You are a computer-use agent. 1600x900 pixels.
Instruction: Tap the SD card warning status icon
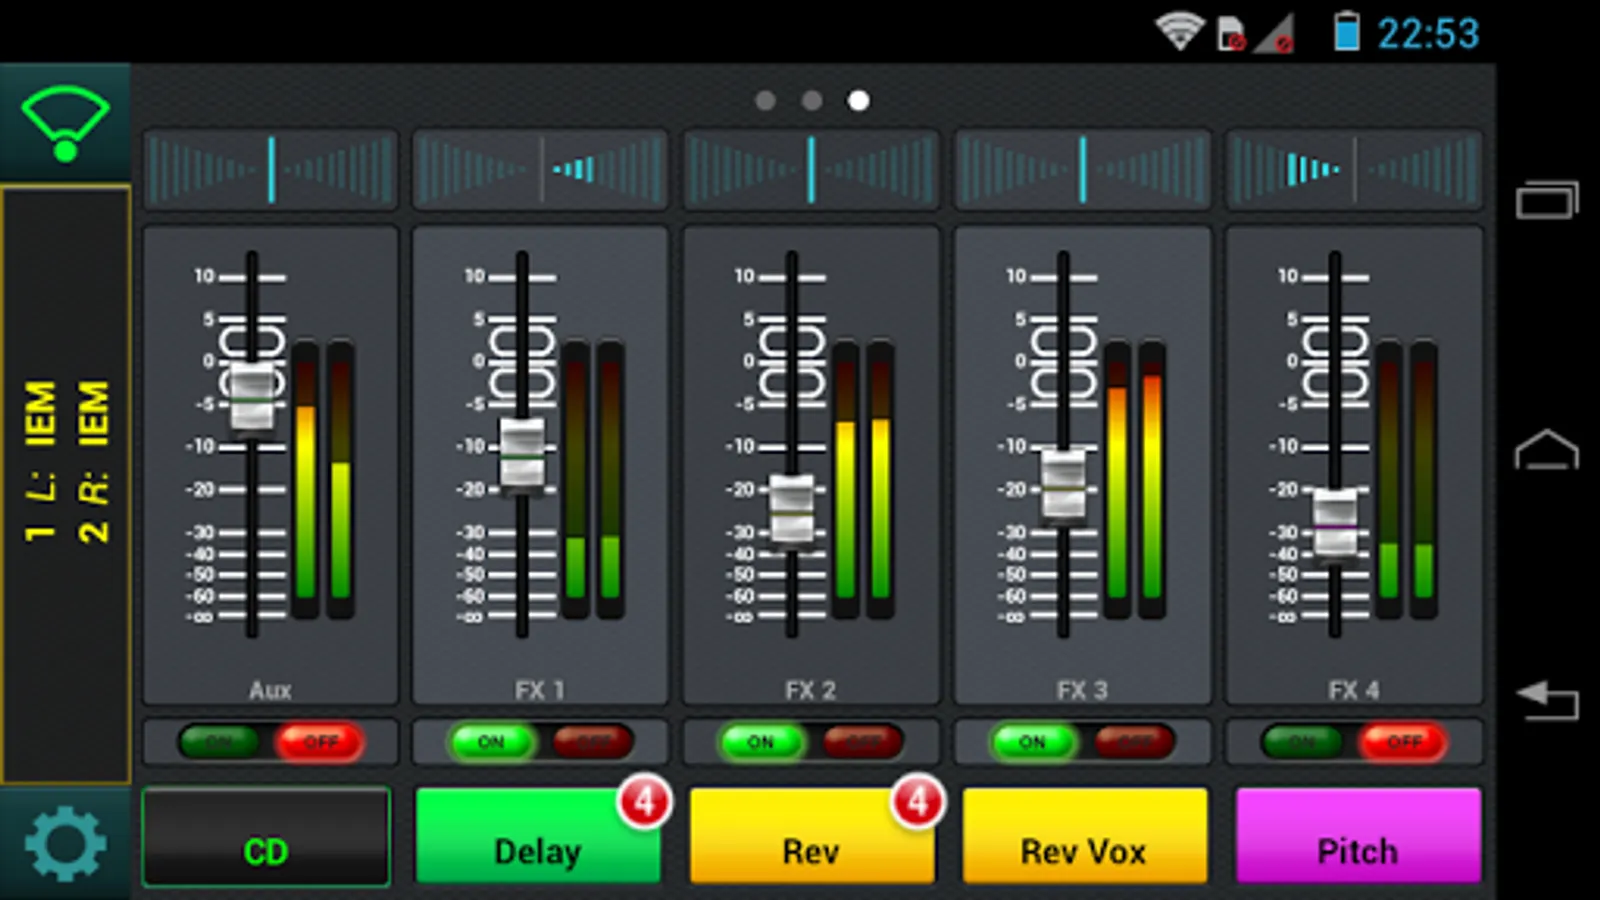pyautogui.click(x=1231, y=33)
